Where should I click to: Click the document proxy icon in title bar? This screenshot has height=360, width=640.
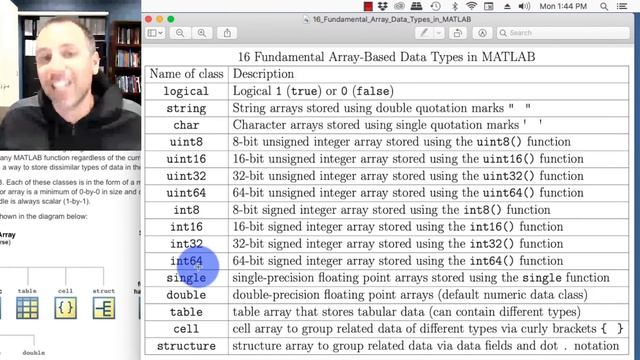pyautogui.click(x=306, y=19)
